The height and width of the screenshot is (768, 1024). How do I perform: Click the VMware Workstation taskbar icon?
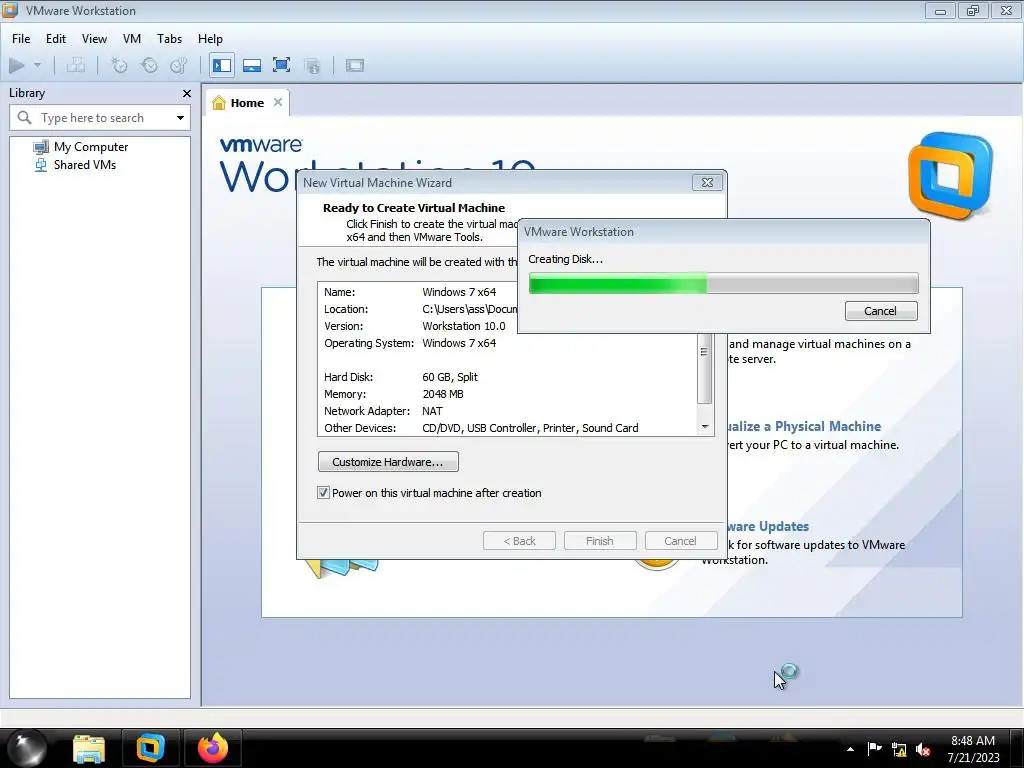tap(150, 748)
